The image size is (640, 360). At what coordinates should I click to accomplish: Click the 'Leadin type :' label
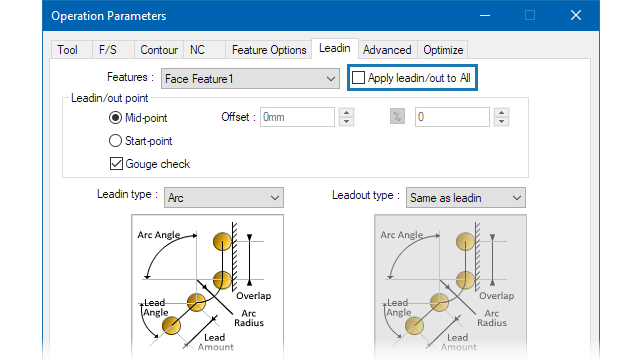[x=127, y=194]
